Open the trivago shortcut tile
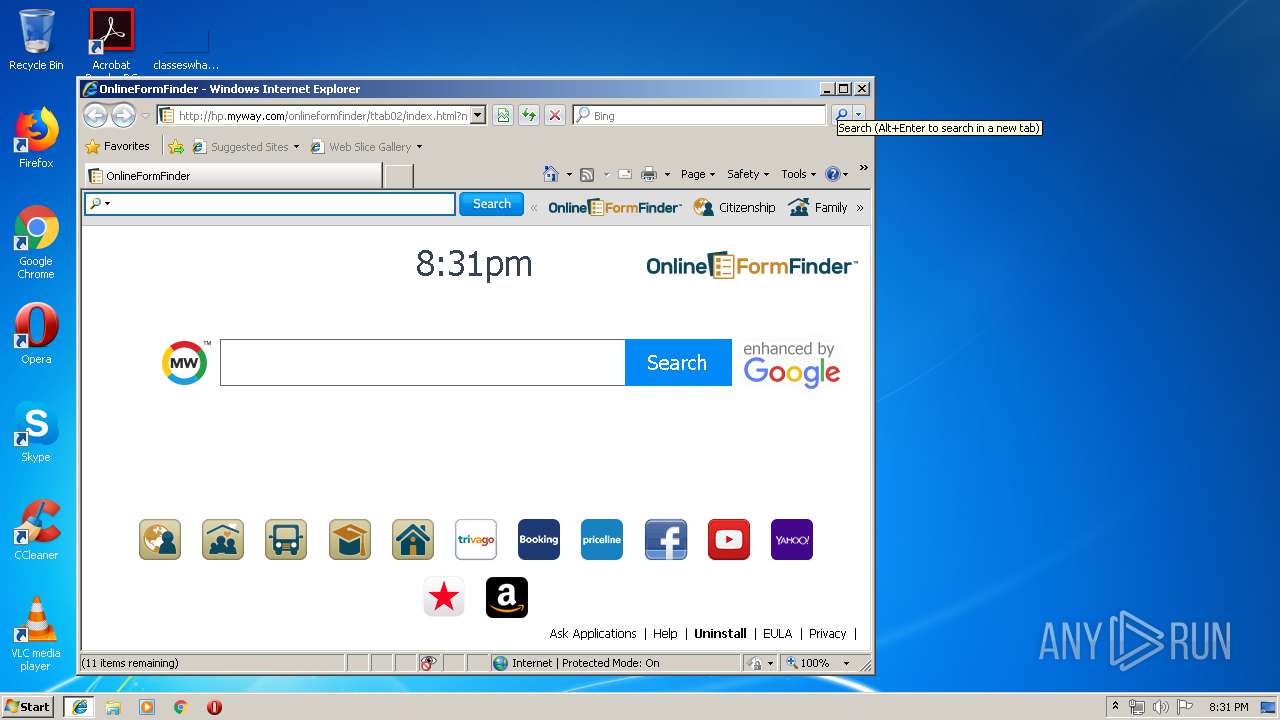Viewport: 1280px width, 720px height. tap(476, 540)
